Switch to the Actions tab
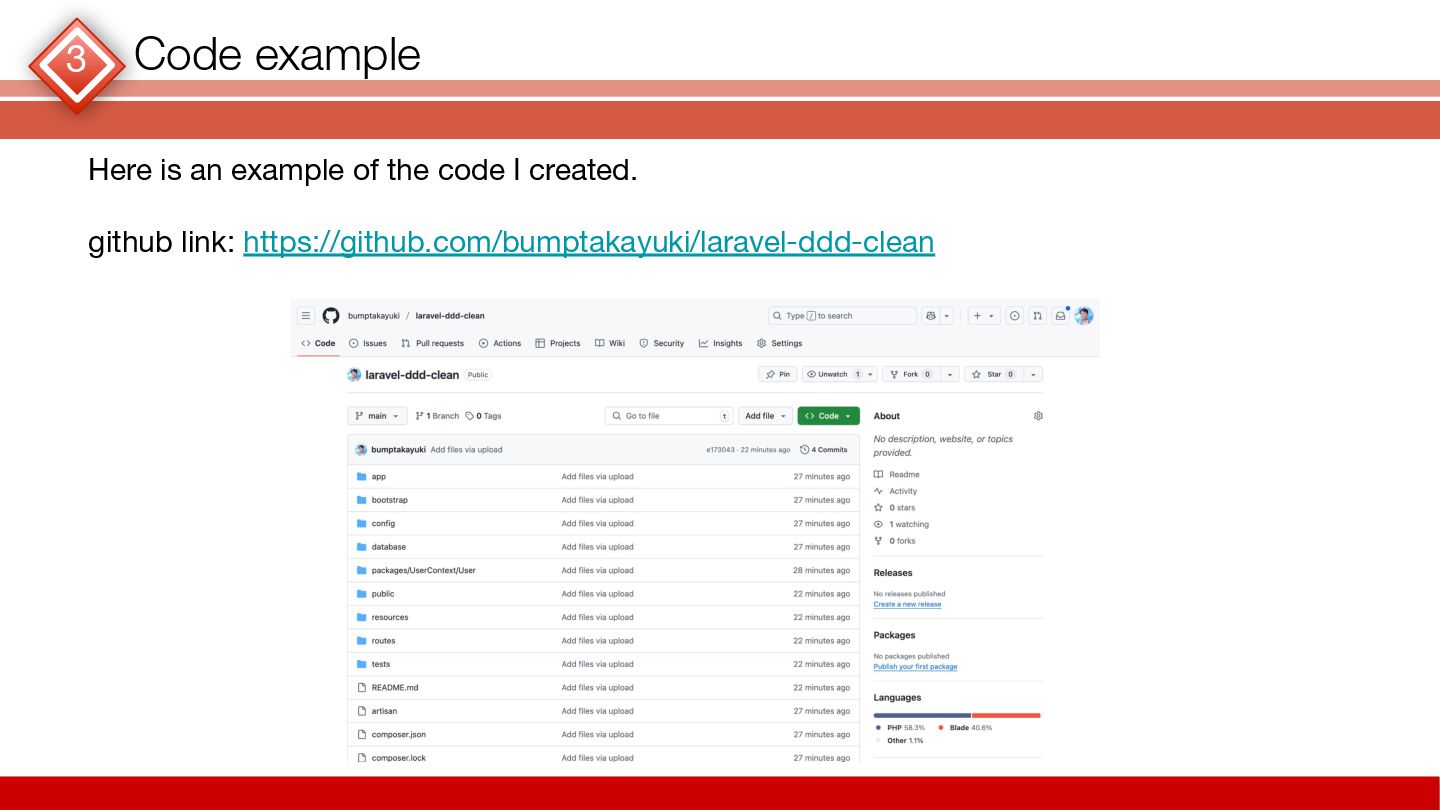Image resolution: width=1440 pixels, height=810 pixels. [x=500, y=343]
